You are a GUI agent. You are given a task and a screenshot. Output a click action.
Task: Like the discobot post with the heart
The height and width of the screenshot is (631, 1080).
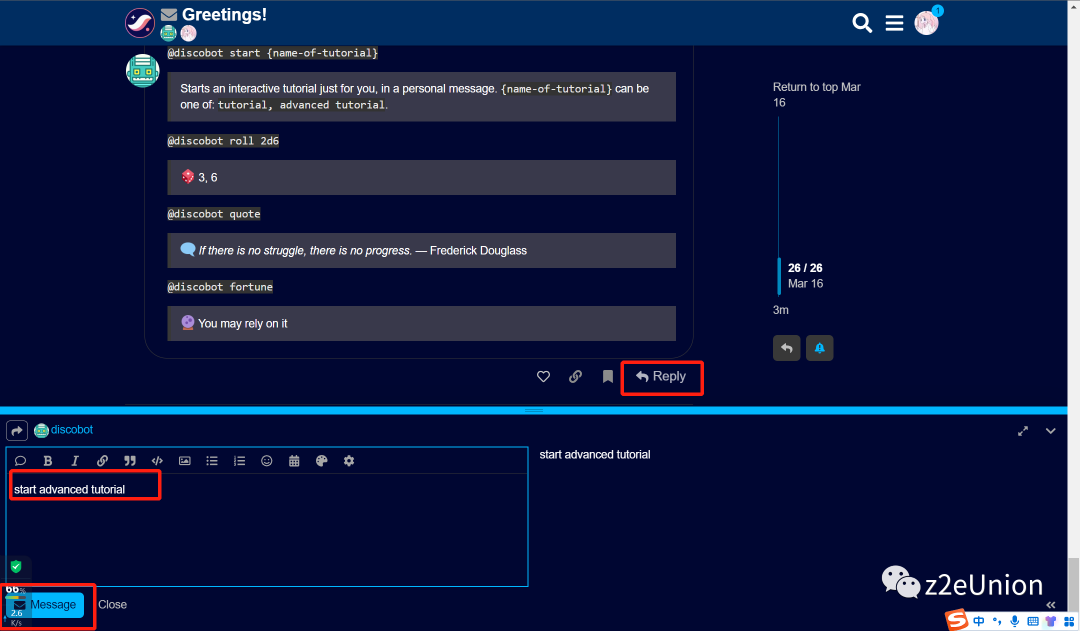click(543, 376)
